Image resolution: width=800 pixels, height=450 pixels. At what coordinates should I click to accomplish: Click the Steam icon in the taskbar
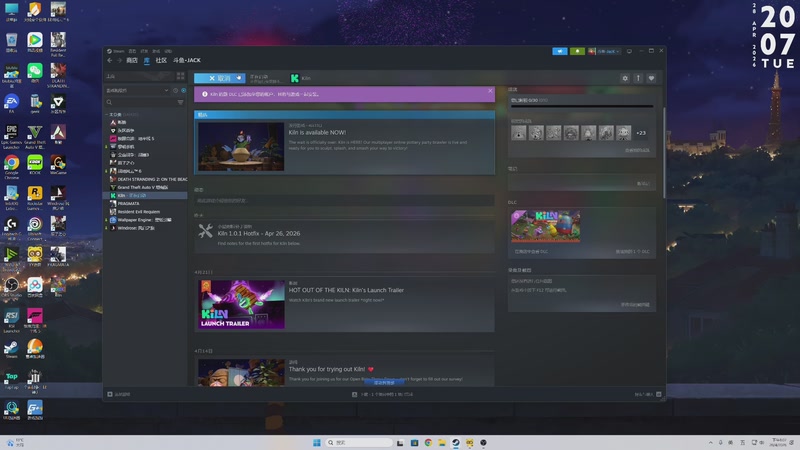[x=456, y=442]
